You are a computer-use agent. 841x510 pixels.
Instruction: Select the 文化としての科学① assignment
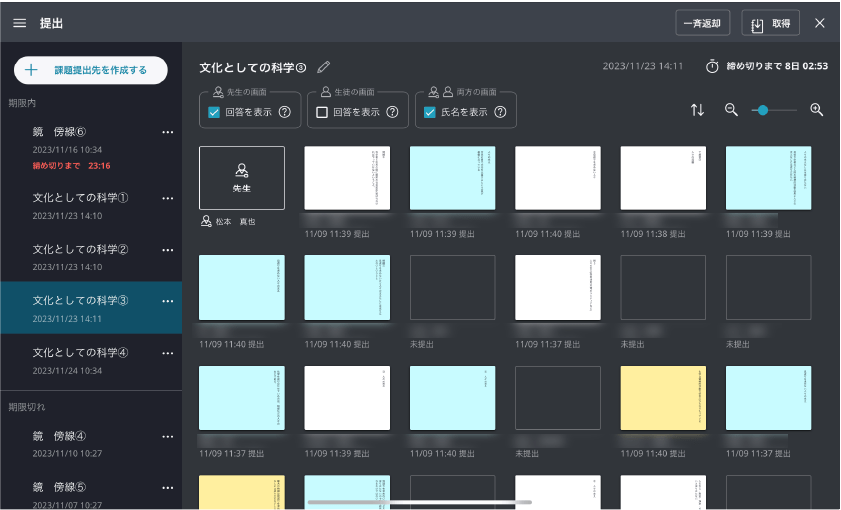pos(91,206)
